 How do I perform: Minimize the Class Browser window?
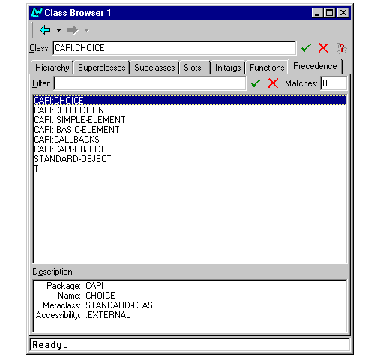click(317, 13)
